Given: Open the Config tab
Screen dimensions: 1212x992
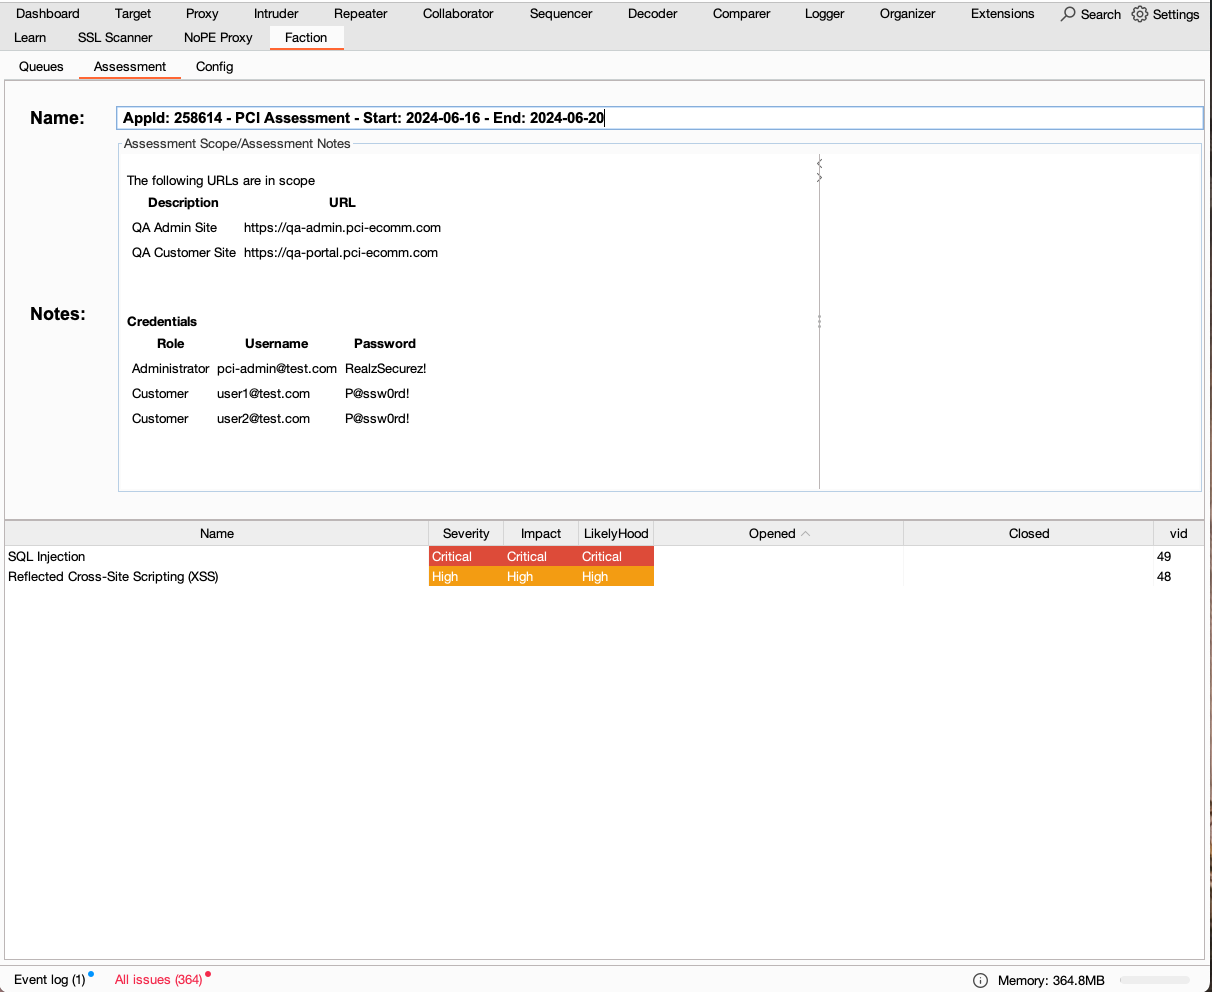Looking at the screenshot, I should 214,66.
